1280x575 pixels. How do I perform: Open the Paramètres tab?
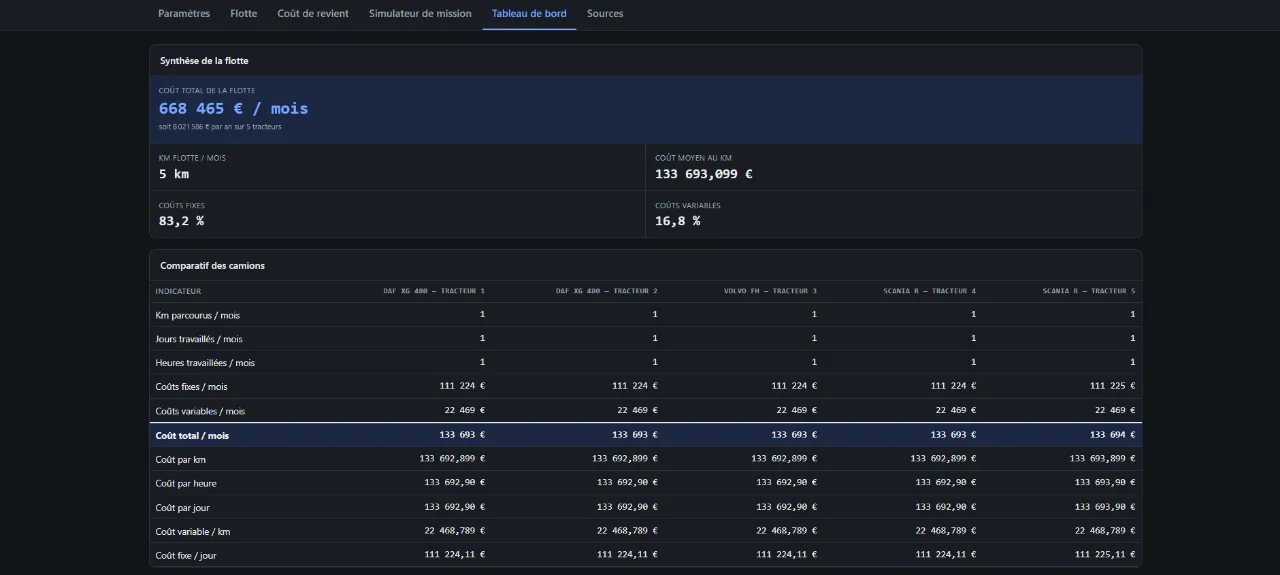pyautogui.click(x=184, y=14)
